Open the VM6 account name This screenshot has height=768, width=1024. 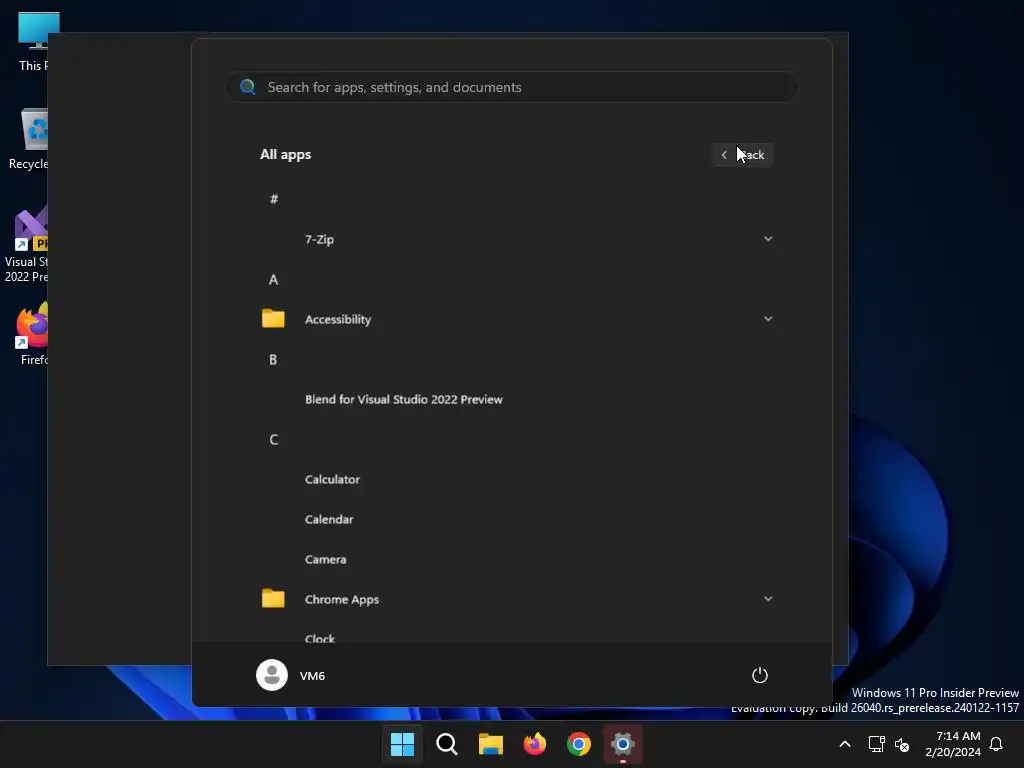coord(312,675)
